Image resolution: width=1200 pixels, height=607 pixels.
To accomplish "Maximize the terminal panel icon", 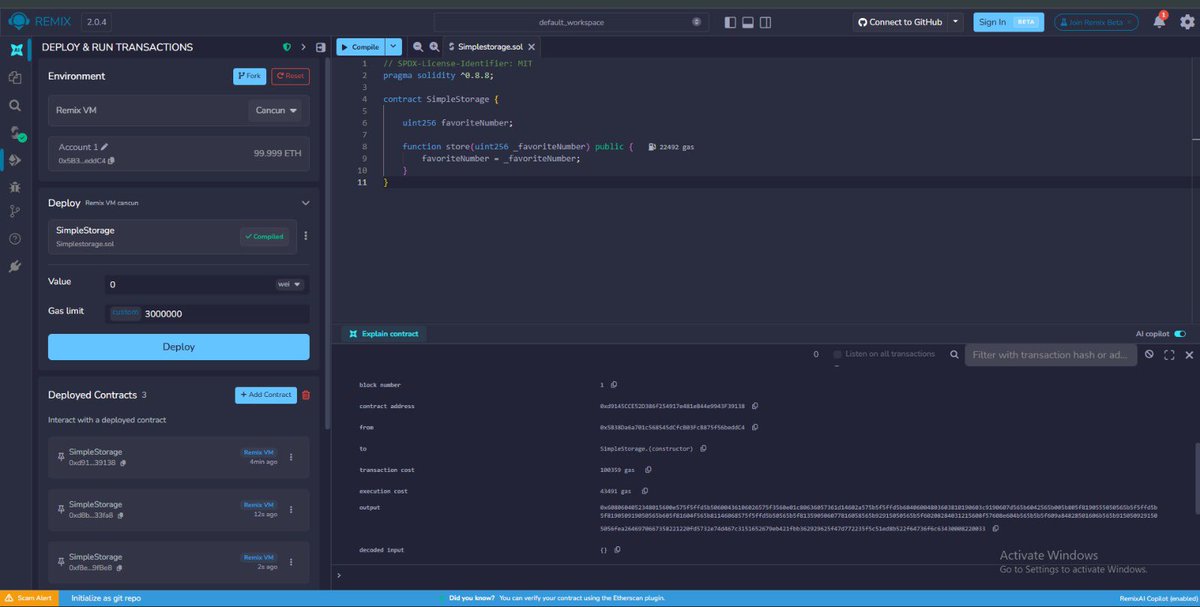I will 1169,355.
